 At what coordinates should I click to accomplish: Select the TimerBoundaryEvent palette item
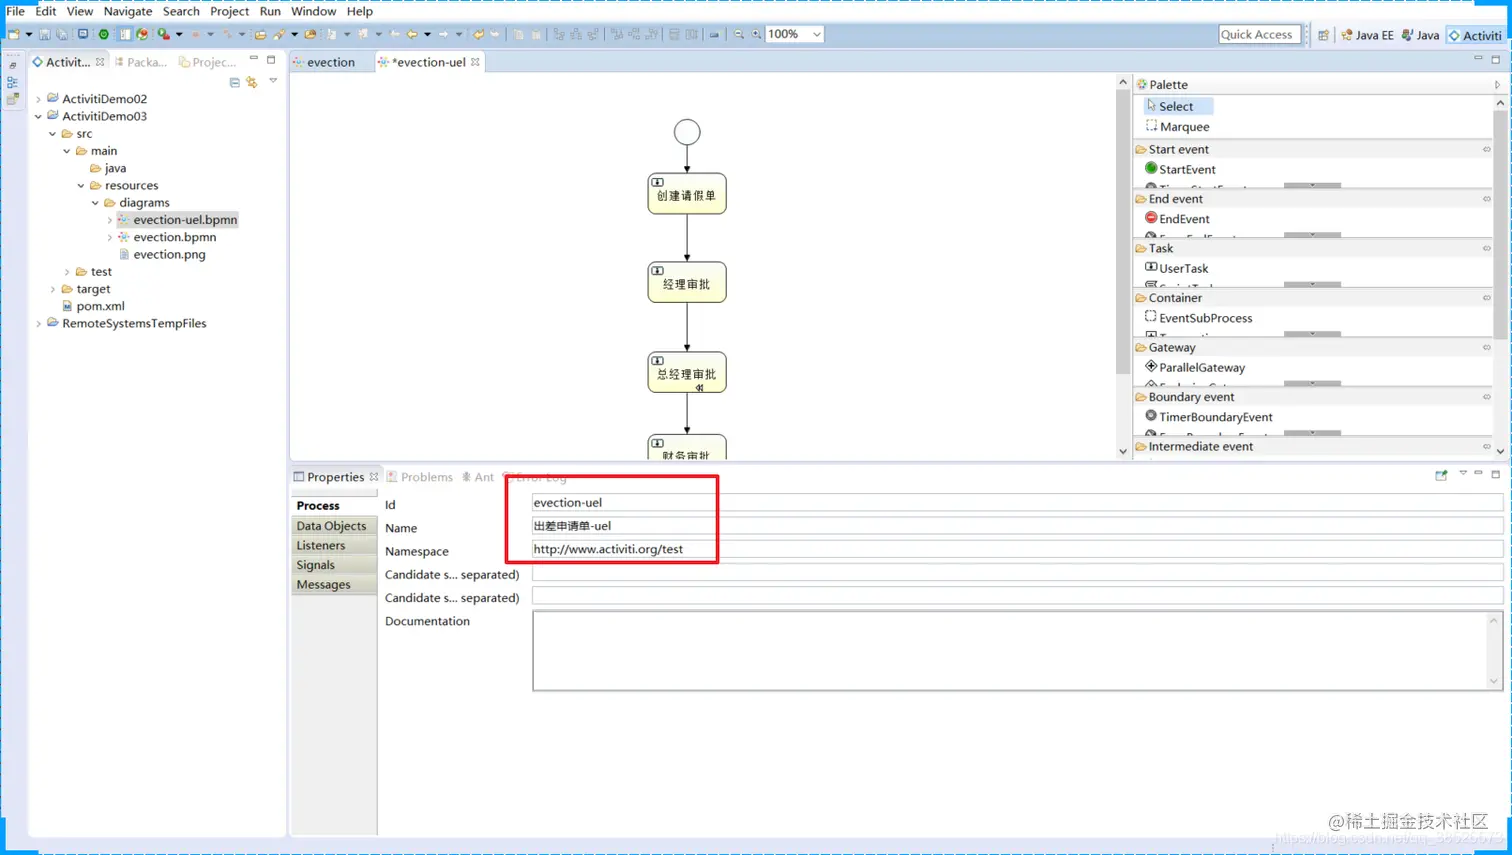point(1209,417)
